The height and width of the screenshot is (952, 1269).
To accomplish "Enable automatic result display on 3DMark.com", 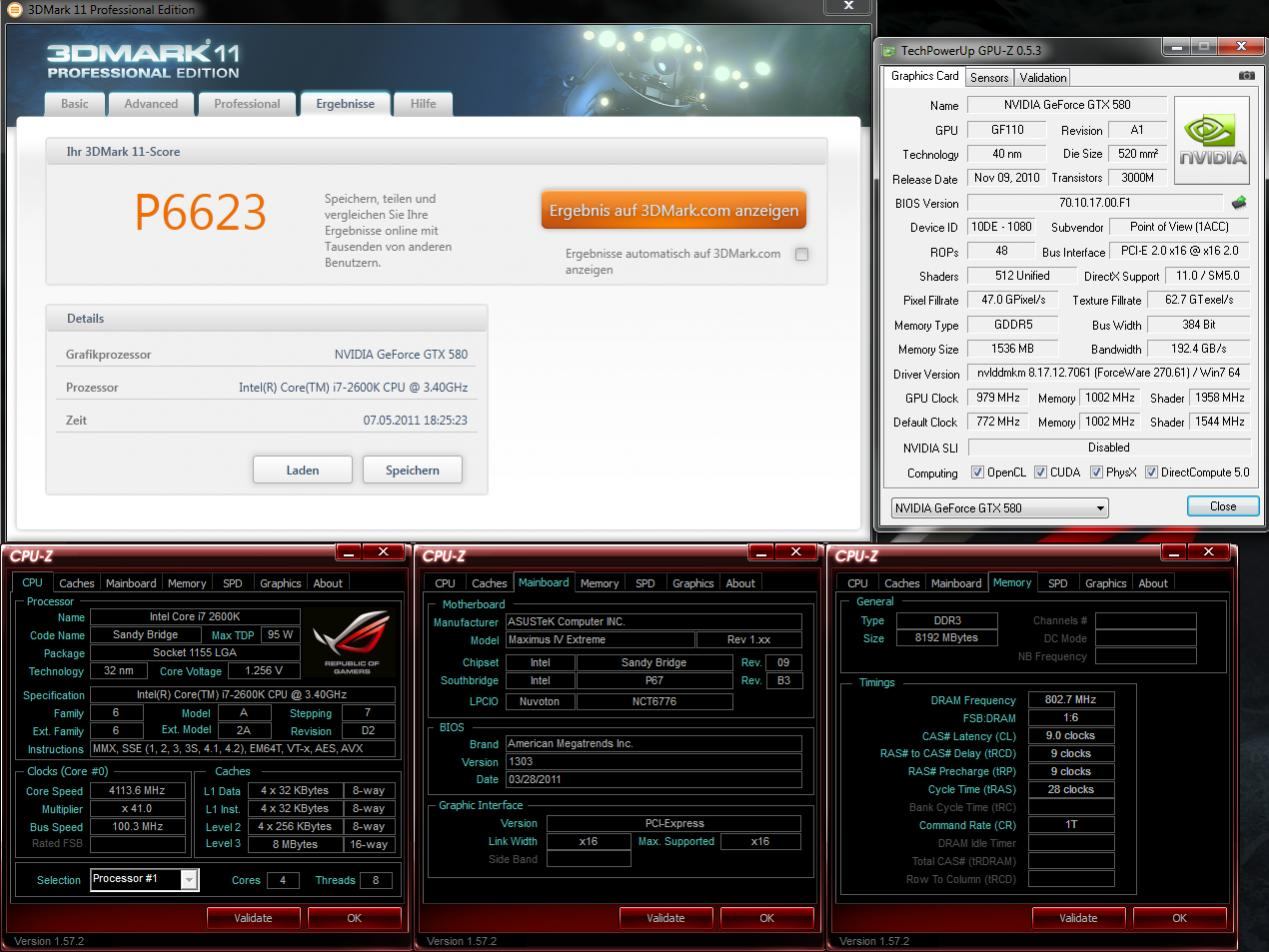I will (801, 254).
